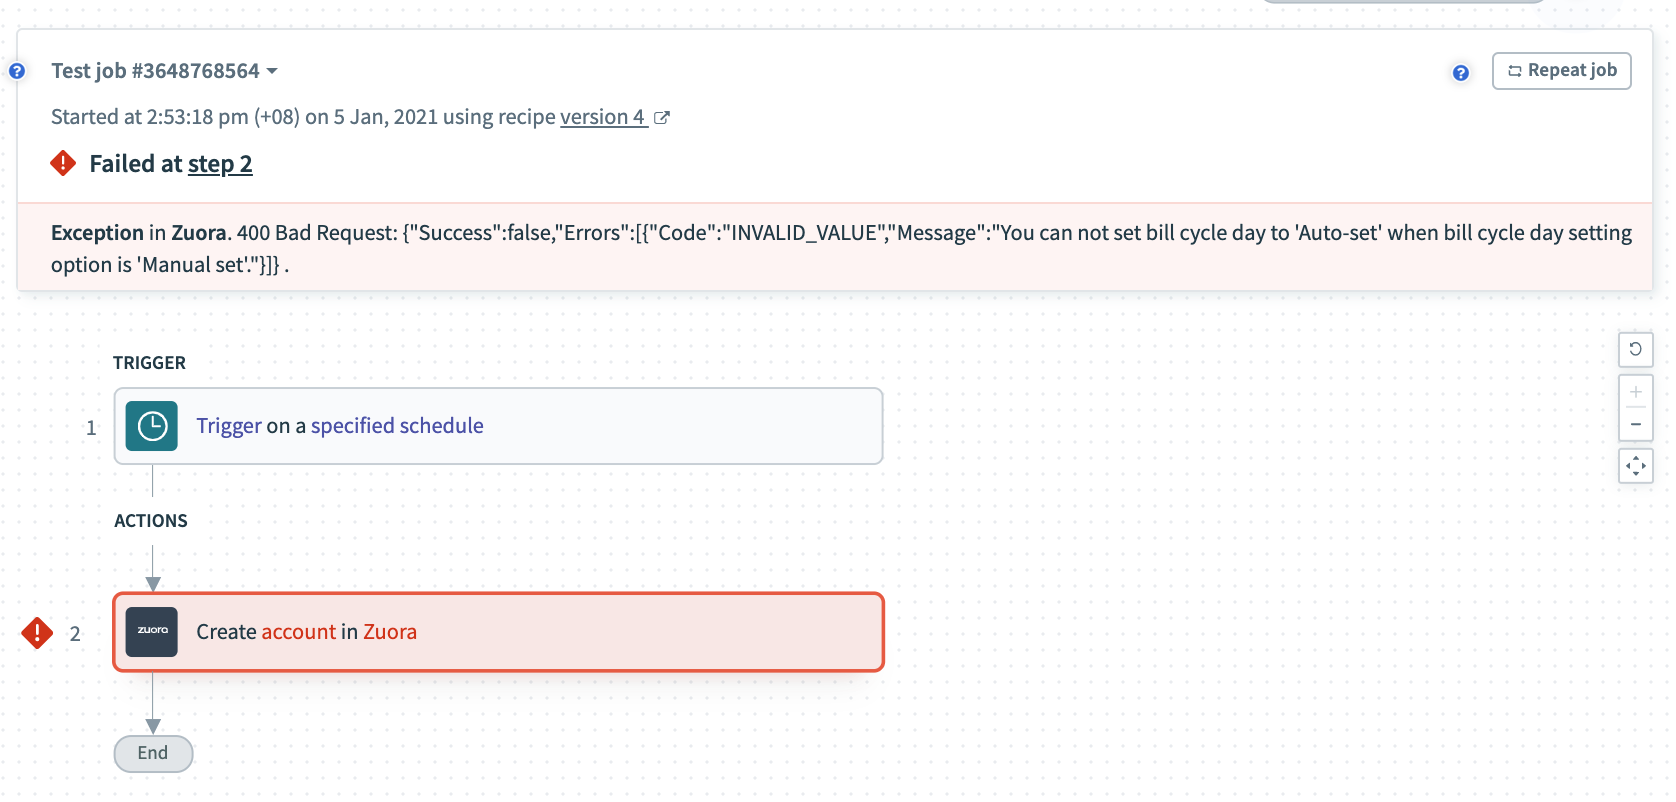Zoom in on the recipe diagram

[x=1636, y=391]
